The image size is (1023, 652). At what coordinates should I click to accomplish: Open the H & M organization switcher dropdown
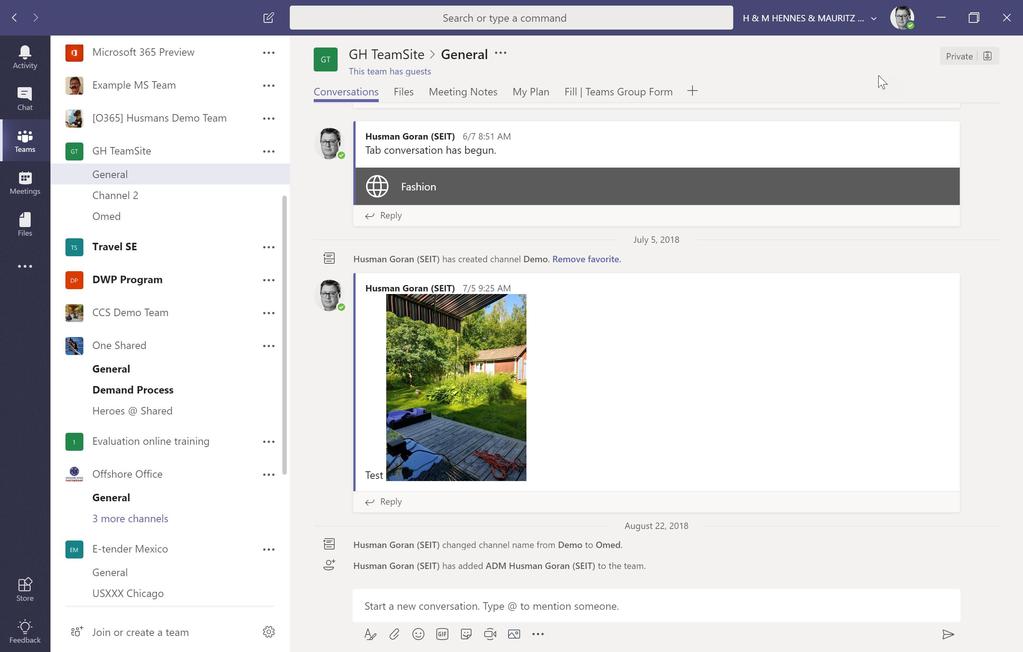point(810,18)
